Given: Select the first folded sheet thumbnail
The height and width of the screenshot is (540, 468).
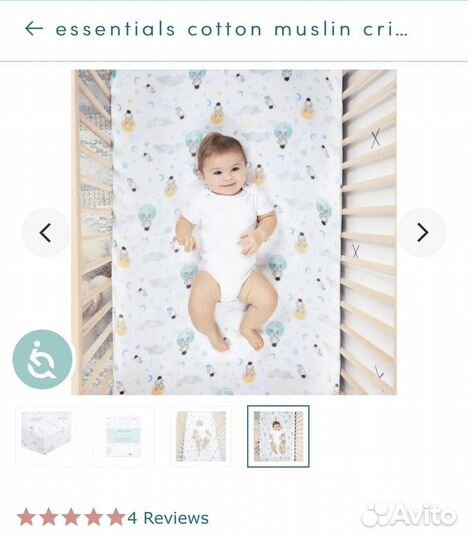Looking at the screenshot, I should click(46, 436).
